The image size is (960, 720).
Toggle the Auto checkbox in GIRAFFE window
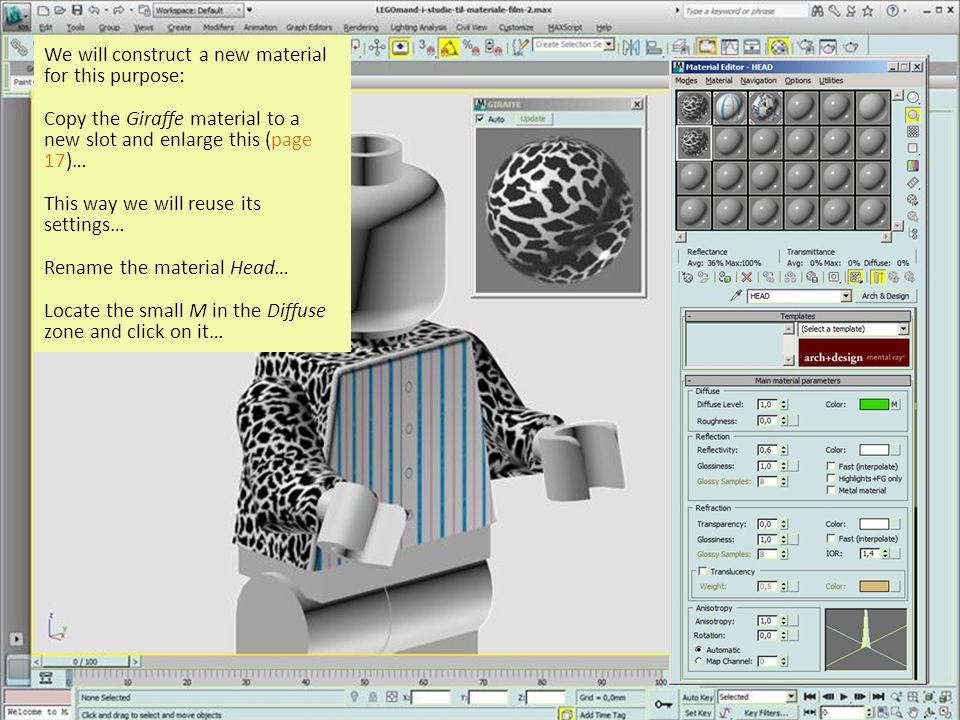[480, 119]
